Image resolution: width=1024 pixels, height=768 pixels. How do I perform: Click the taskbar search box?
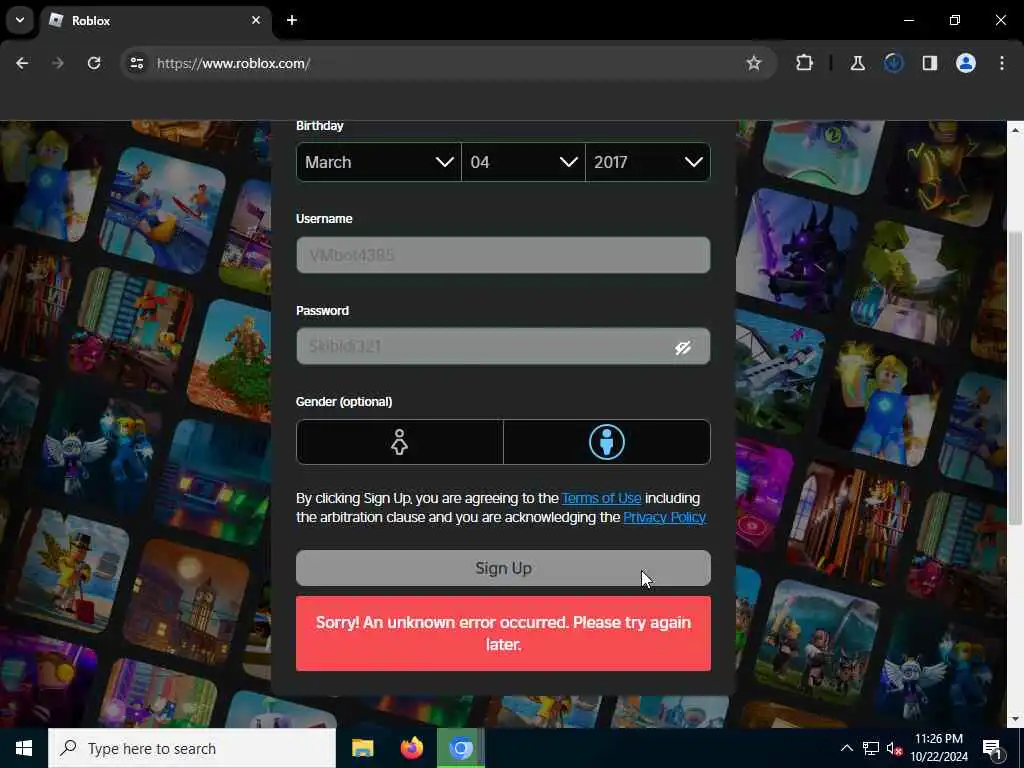(x=192, y=748)
